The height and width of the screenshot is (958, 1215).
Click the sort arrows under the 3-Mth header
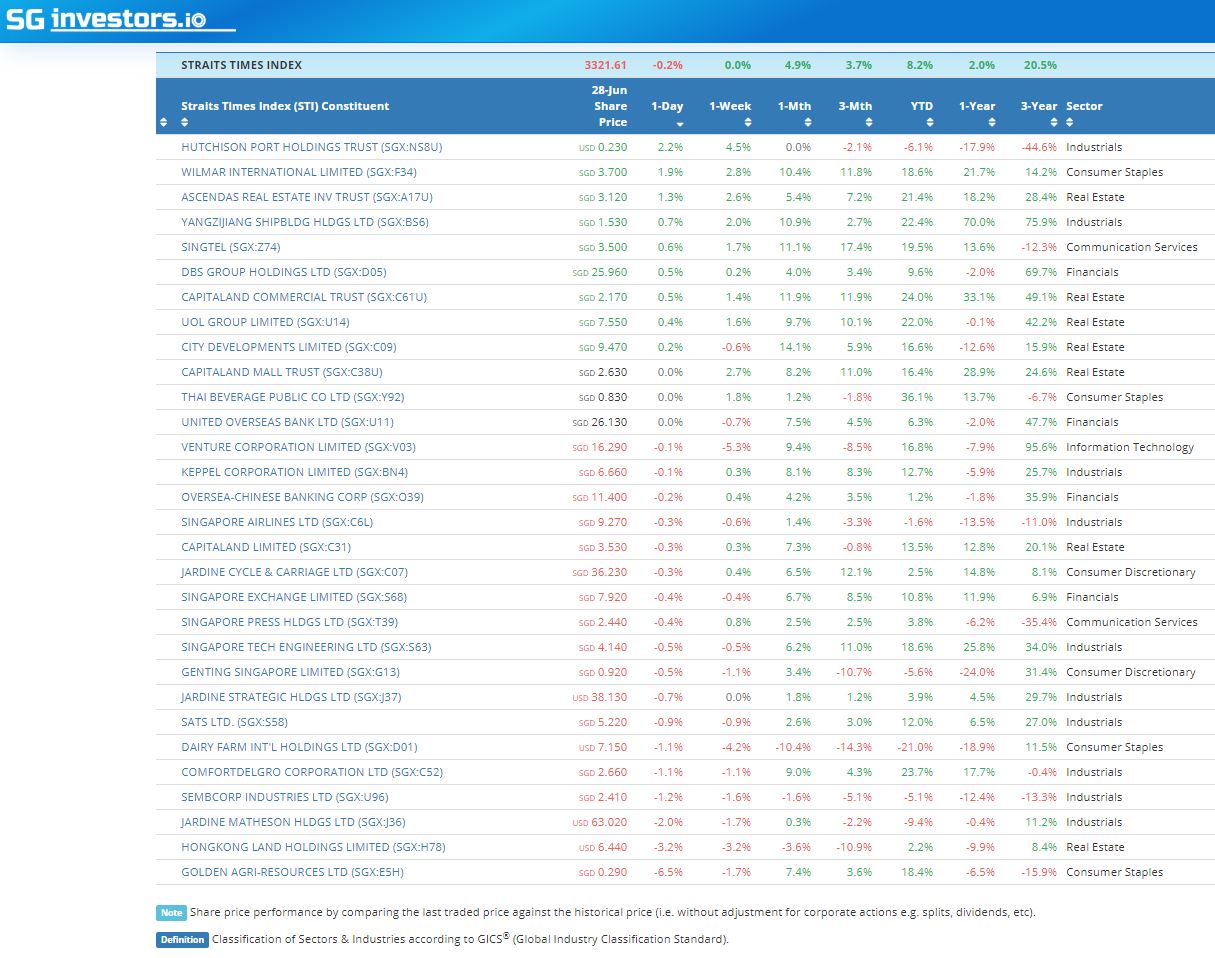pos(869,123)
